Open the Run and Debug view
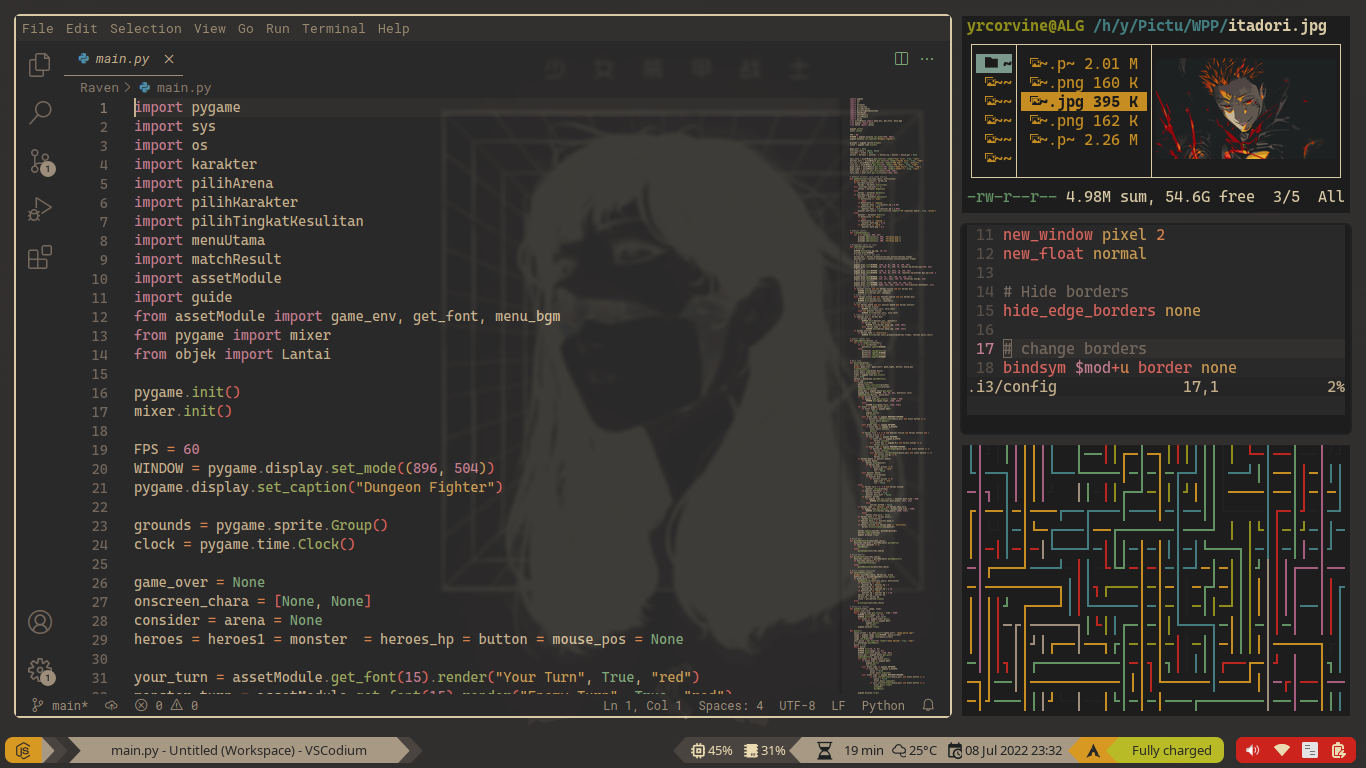 40,209
